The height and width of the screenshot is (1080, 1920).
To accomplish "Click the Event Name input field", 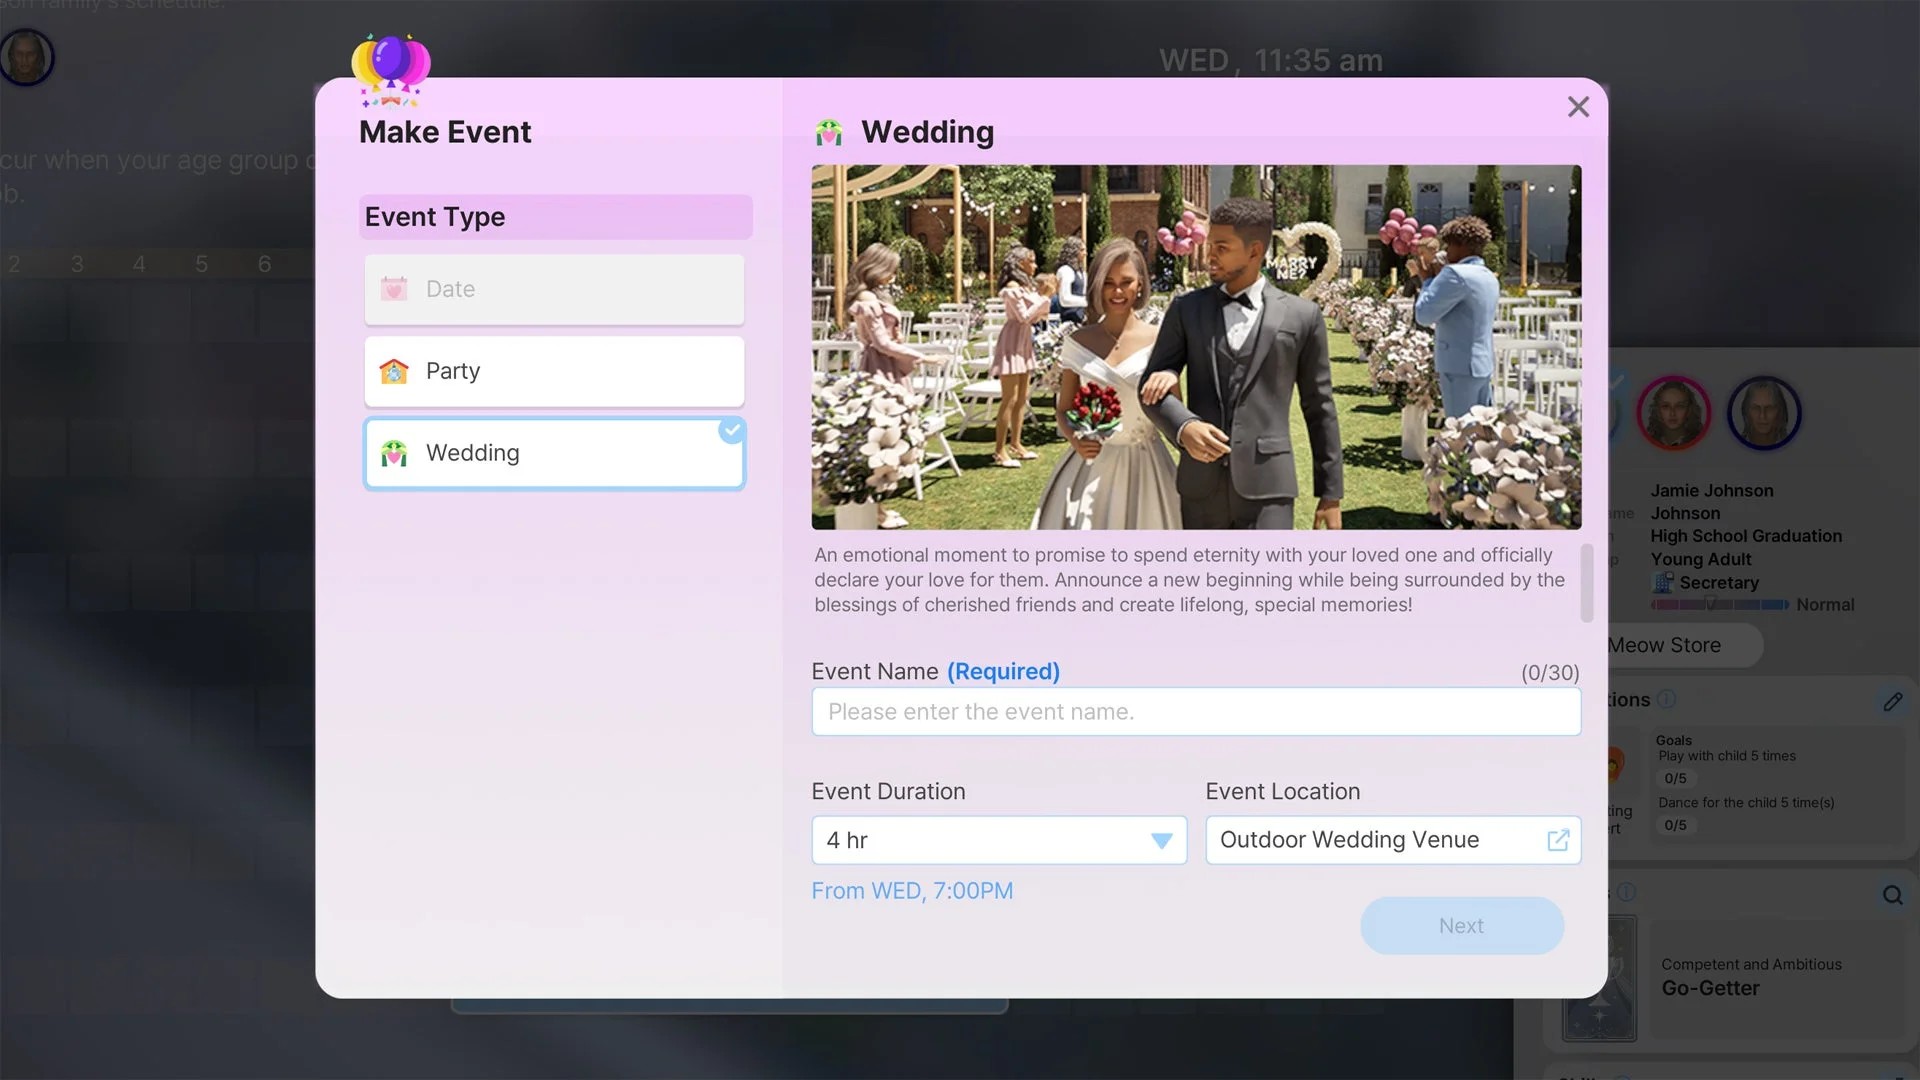I will 1196,712.
